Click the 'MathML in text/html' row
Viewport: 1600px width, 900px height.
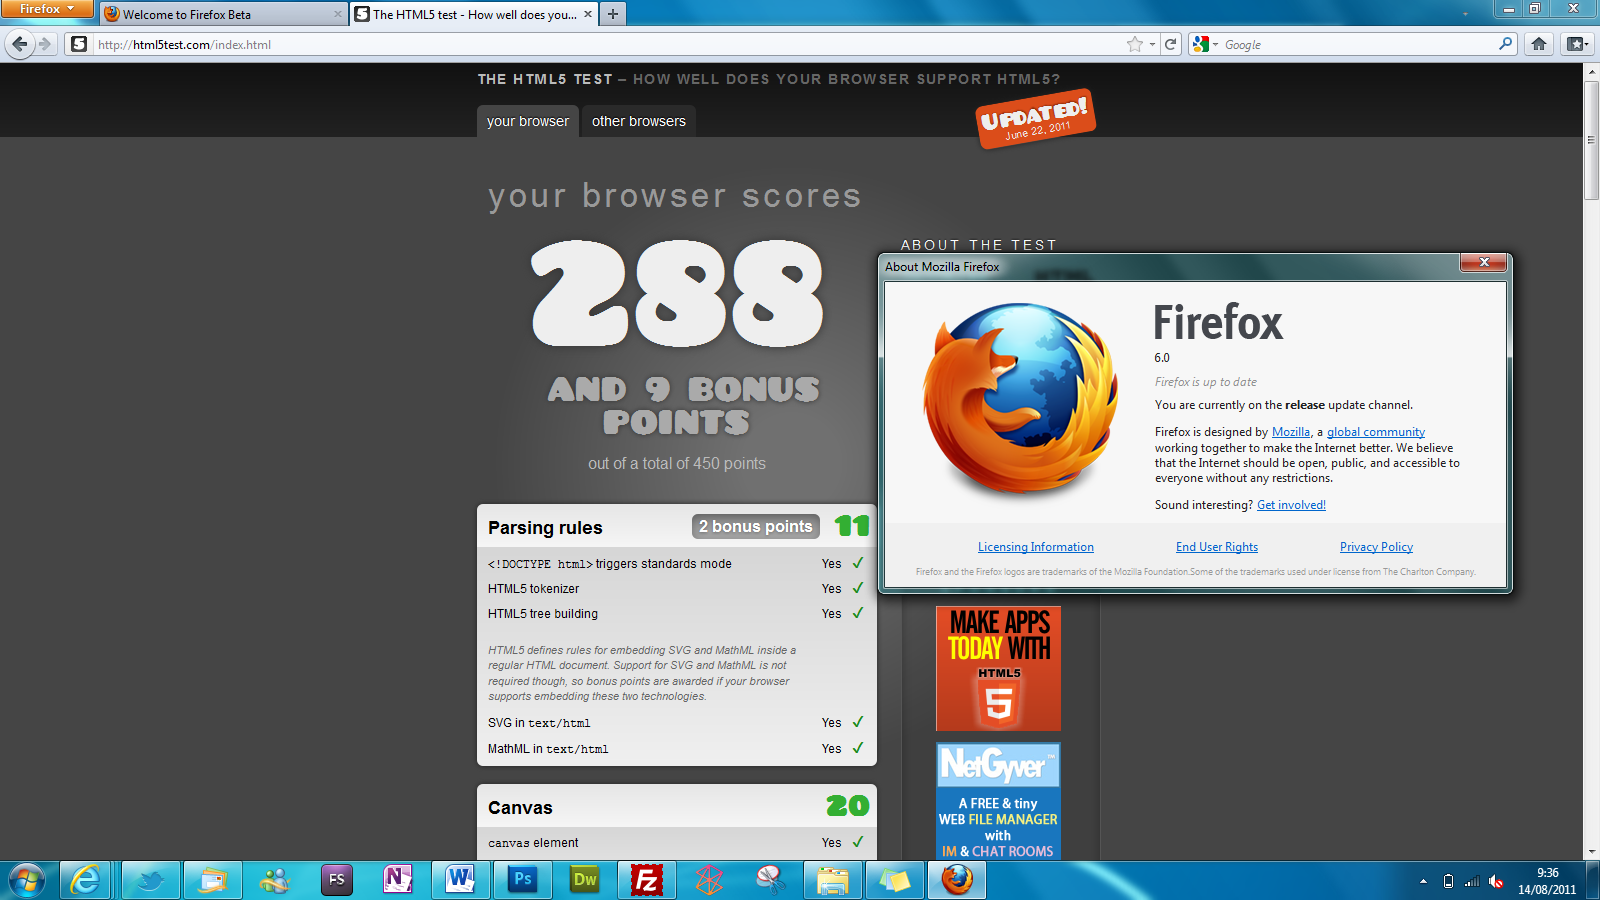tap(677, 749)
